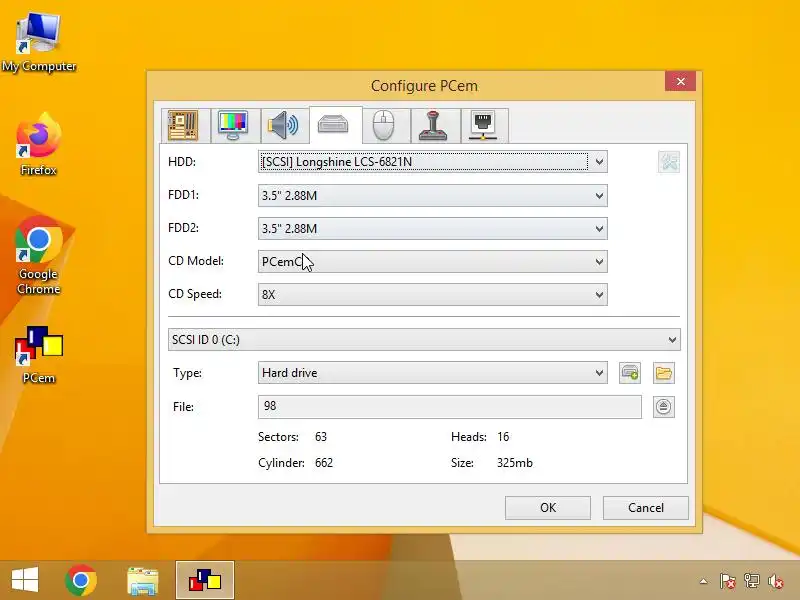This screenshot has width=800, height=600.
Task: Open the network settings tab
Action: click(x=483, y=126)
